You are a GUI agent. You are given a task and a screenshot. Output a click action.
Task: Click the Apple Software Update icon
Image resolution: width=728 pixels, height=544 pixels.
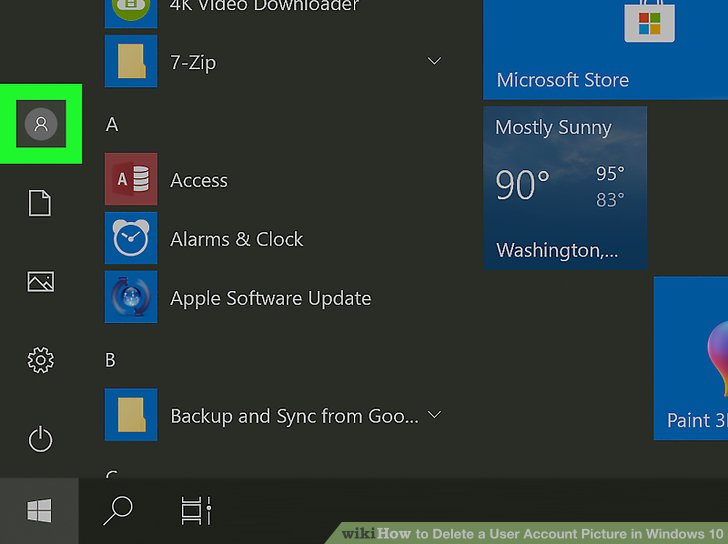(x=131, y=297)
